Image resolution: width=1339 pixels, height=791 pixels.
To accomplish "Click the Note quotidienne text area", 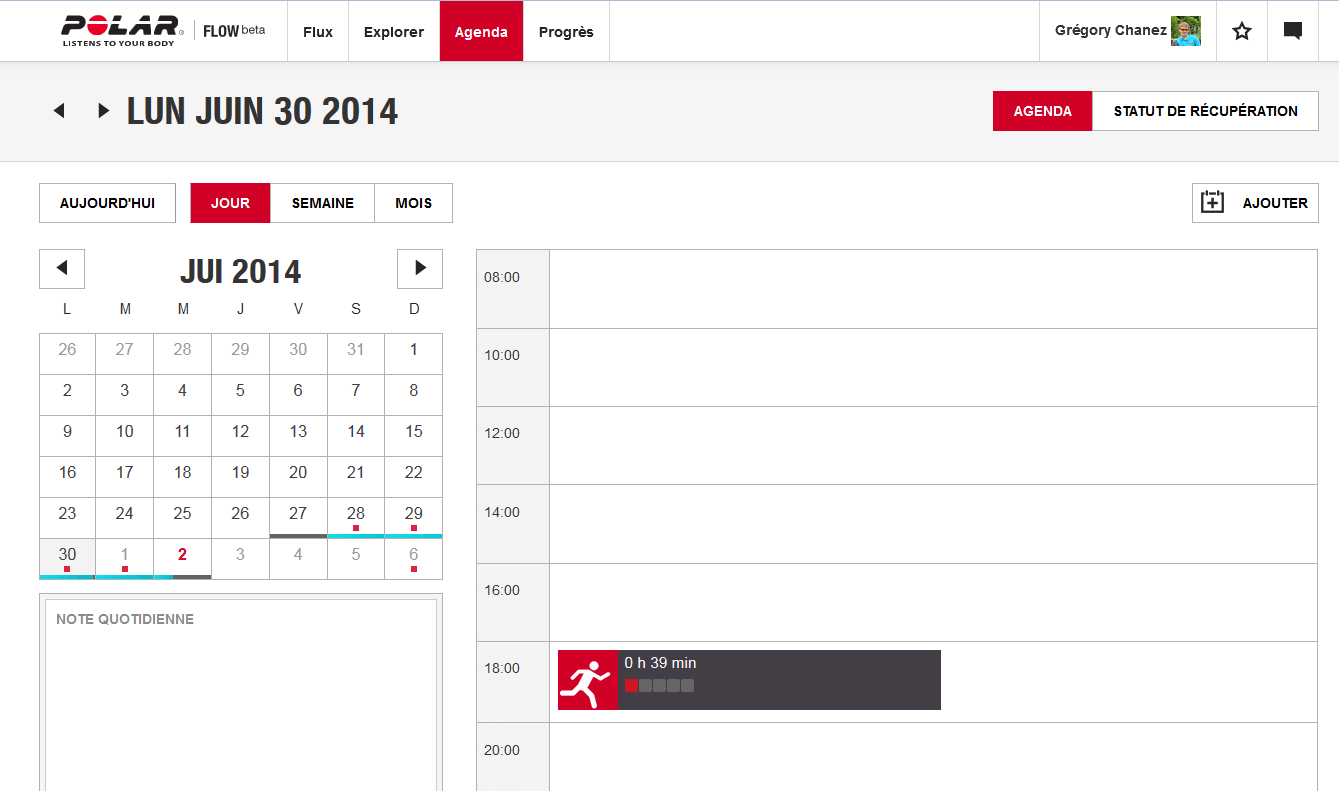I will [x=241, y=700].
